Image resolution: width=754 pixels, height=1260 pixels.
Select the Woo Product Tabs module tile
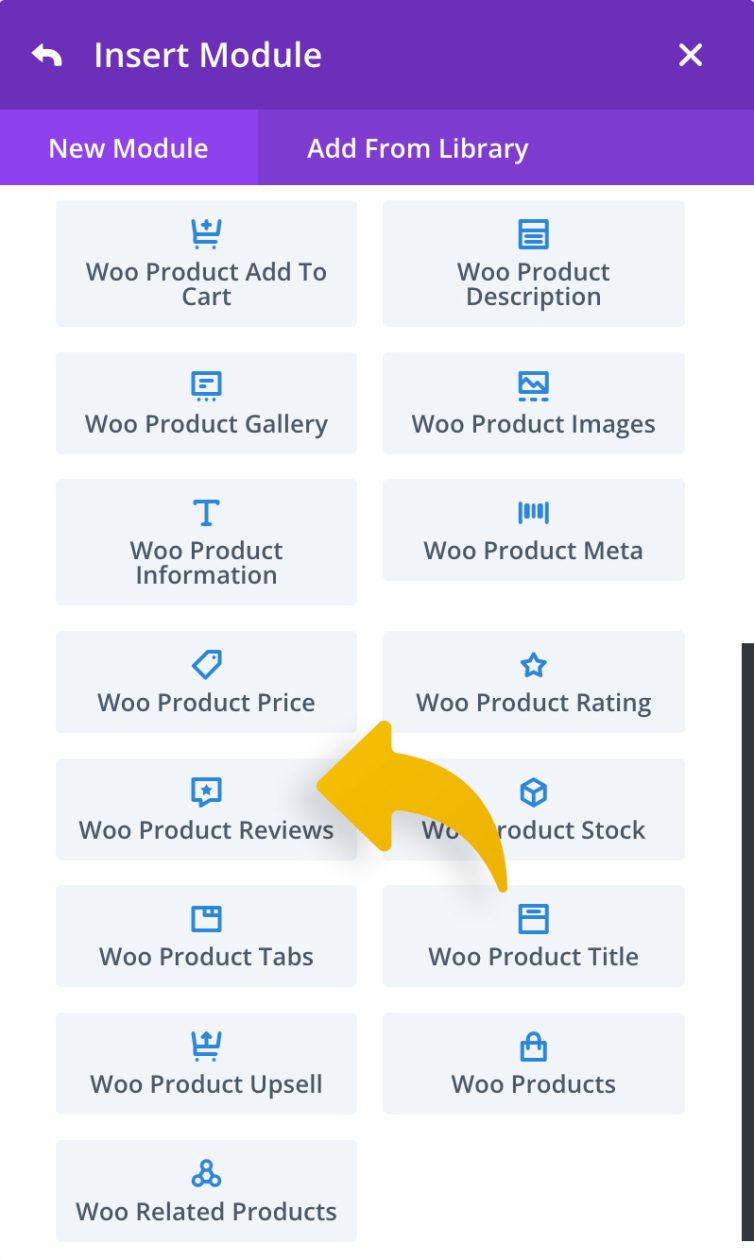(206, 936)
